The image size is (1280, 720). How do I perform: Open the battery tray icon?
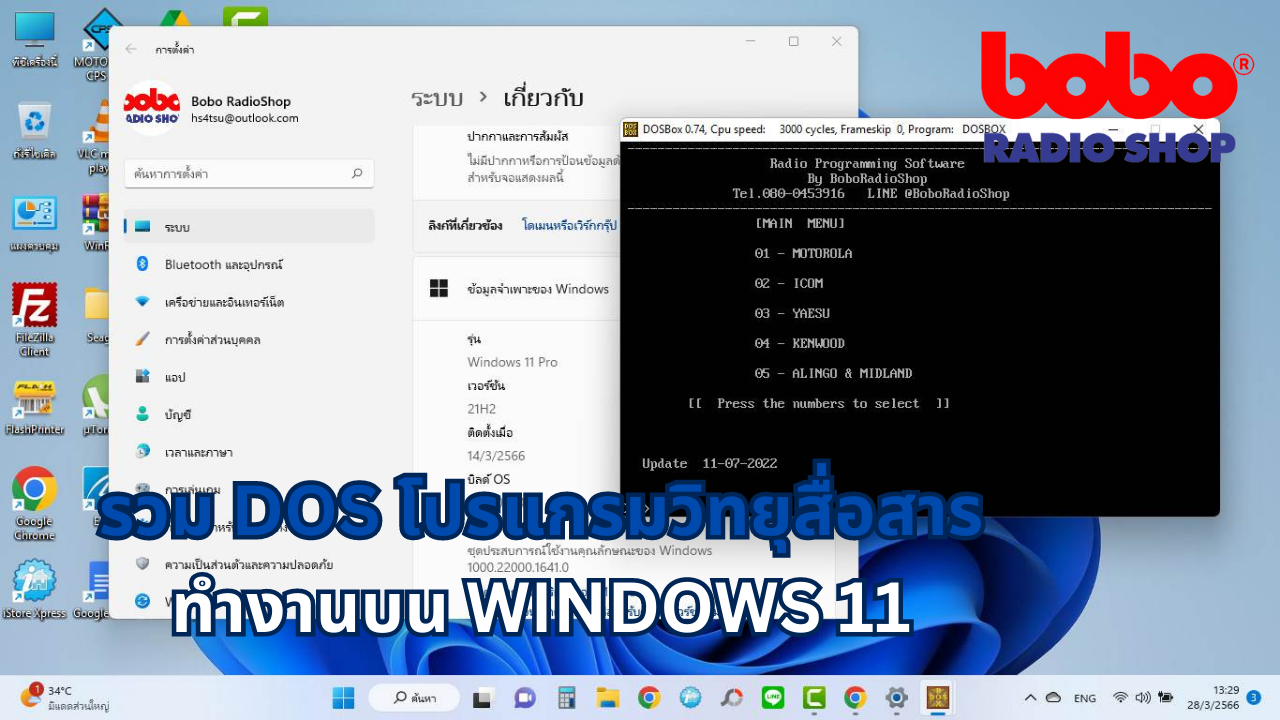[x=1166, y=697]
